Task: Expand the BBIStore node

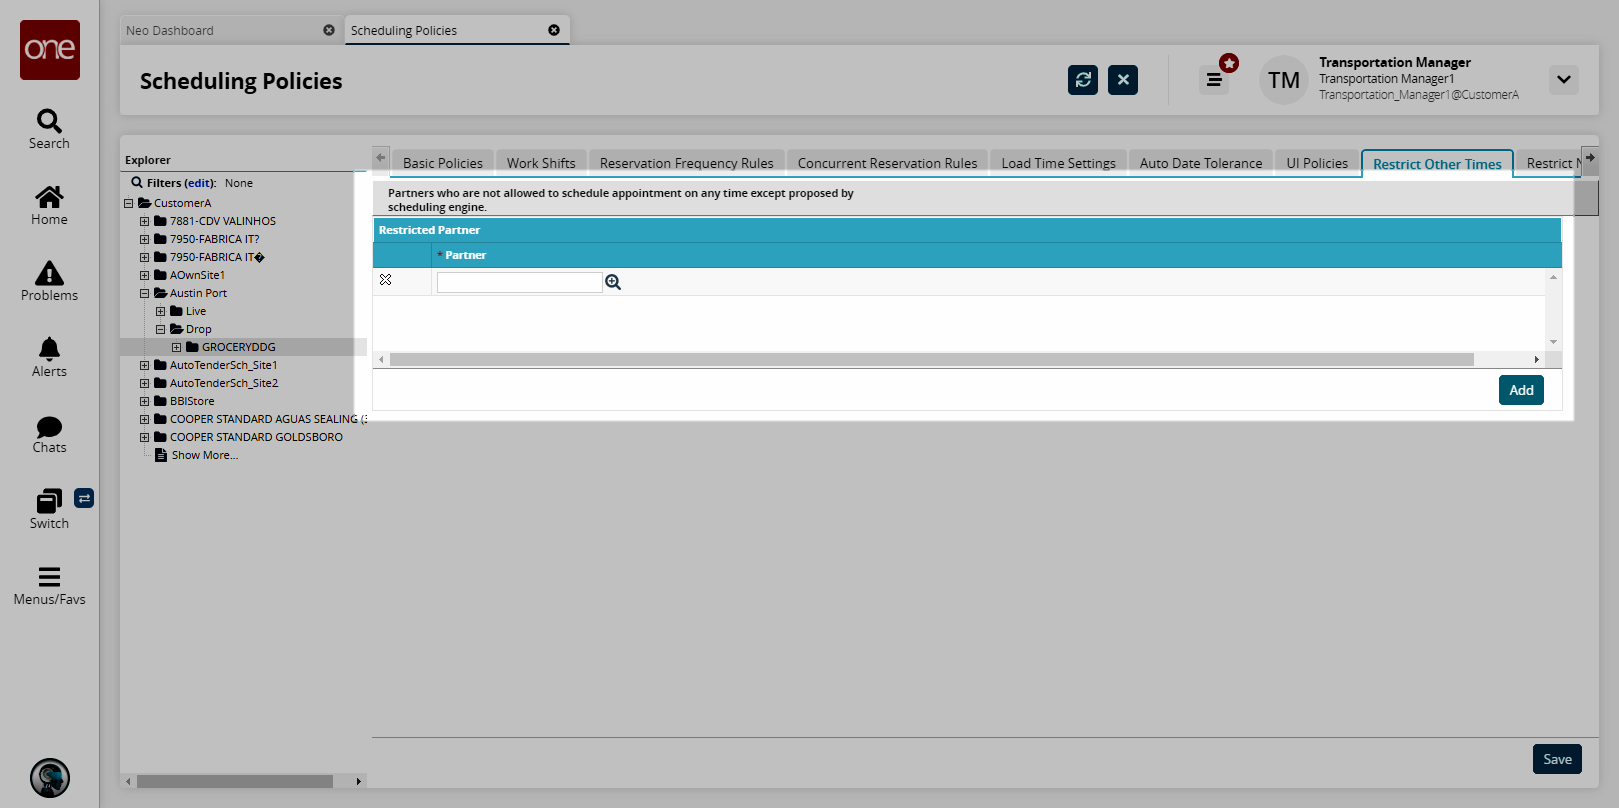Action: (145, 401)
